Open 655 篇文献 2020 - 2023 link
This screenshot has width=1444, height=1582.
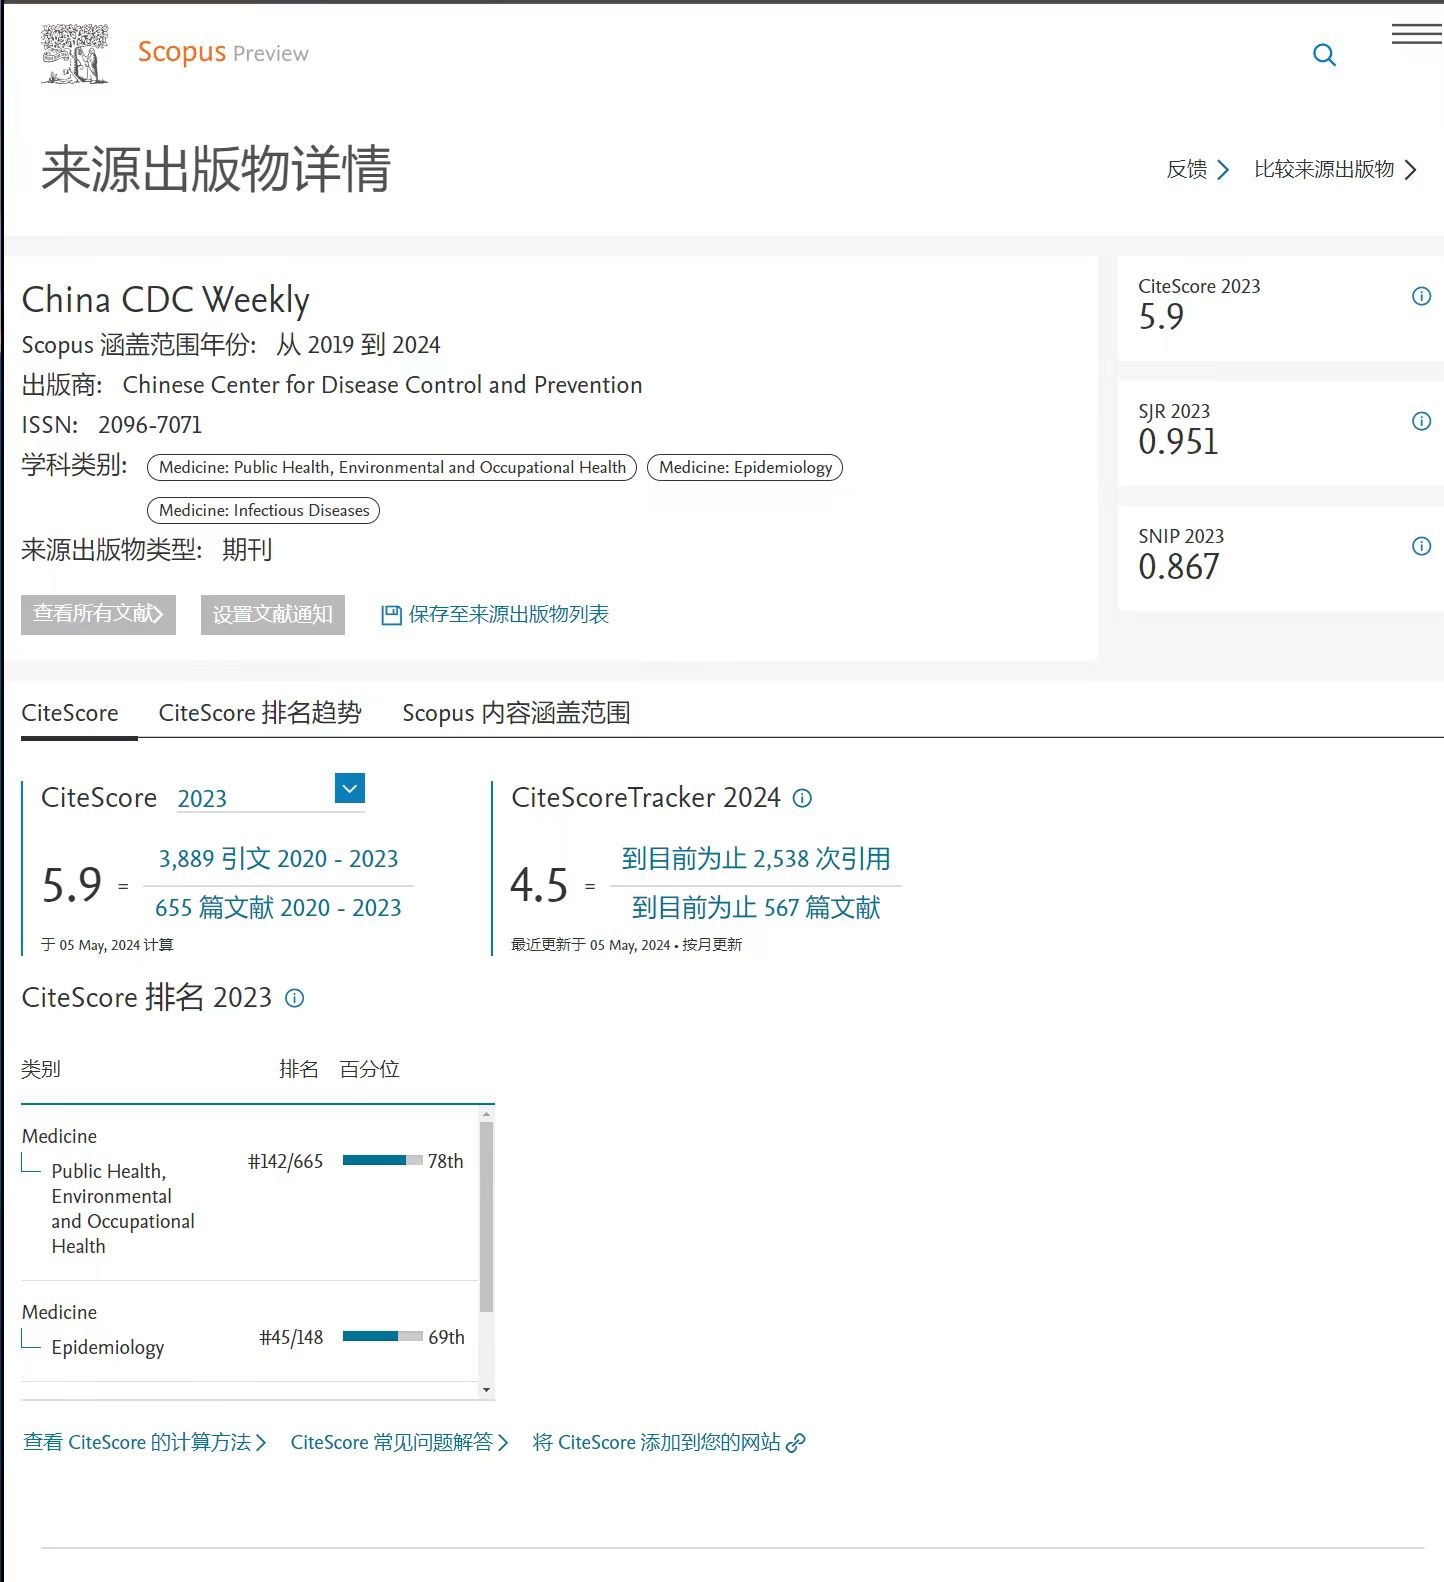(278, 908)
